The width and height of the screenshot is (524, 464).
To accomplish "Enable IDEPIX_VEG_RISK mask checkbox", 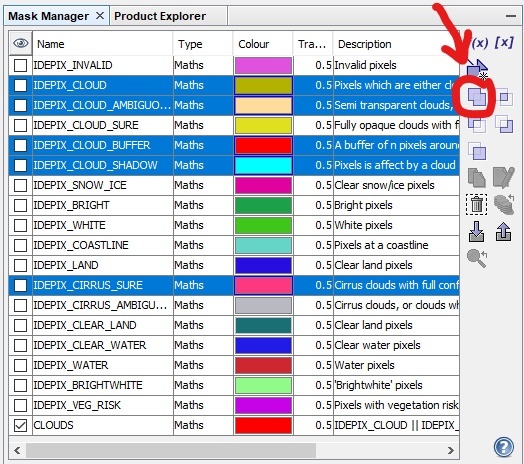I will 20,405.
